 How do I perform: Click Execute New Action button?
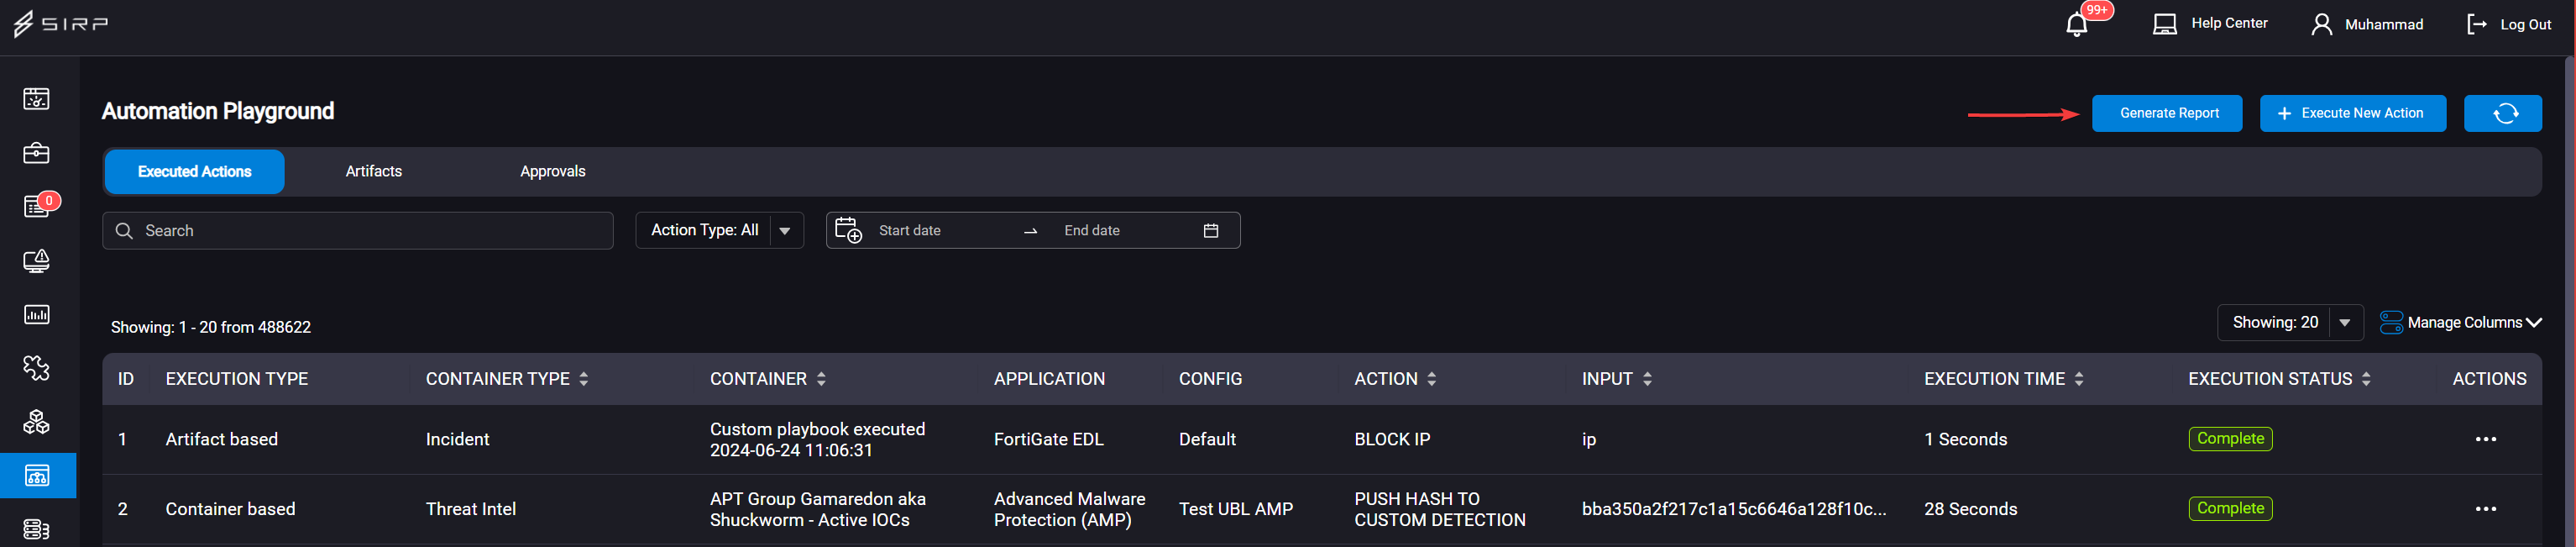(2352, 113)
